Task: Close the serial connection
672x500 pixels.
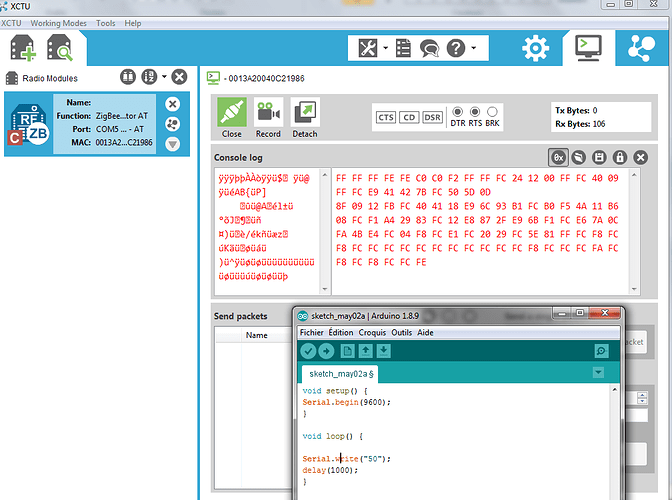Action: (x=232, y=118)
